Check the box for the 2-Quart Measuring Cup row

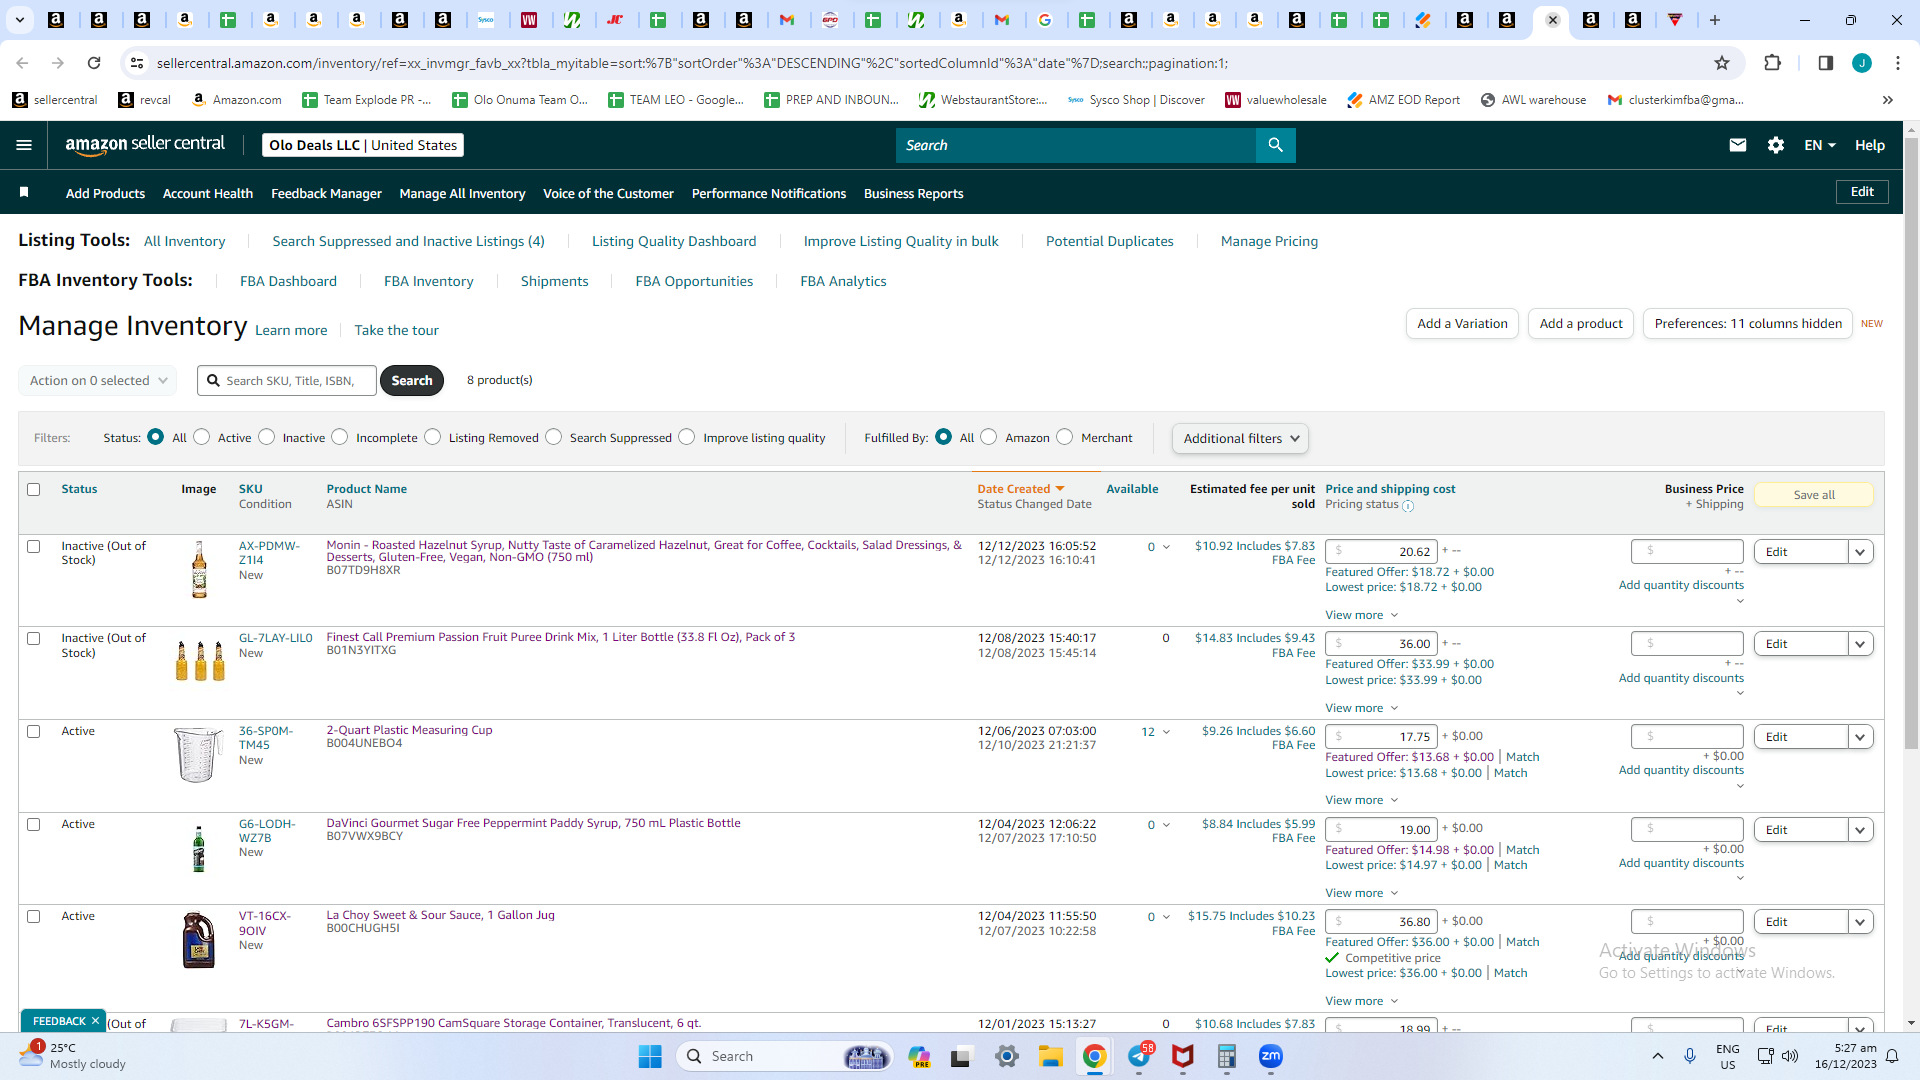coord(34,732)
